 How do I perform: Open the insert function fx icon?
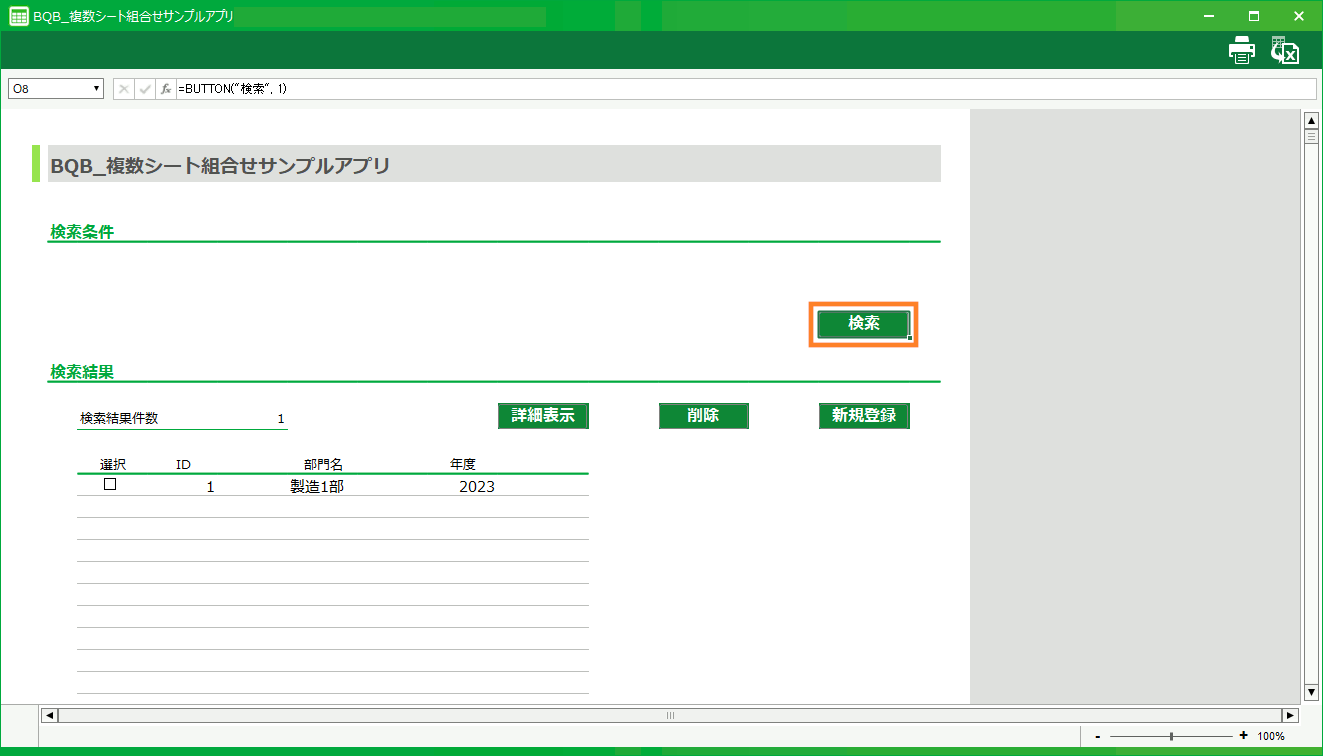164,88
